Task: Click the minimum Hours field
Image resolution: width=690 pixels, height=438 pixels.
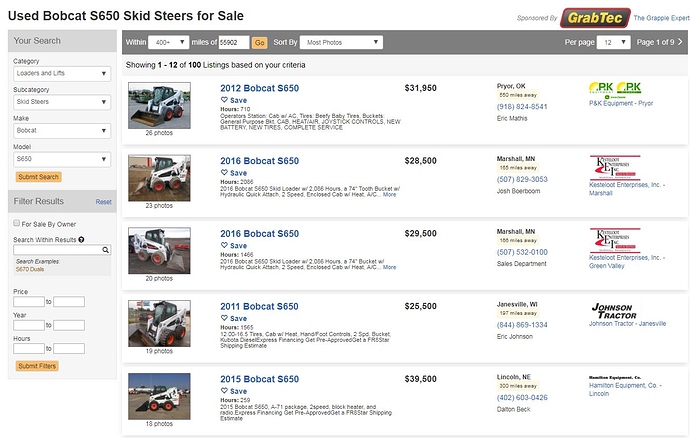Action: (x=29, y=349)
